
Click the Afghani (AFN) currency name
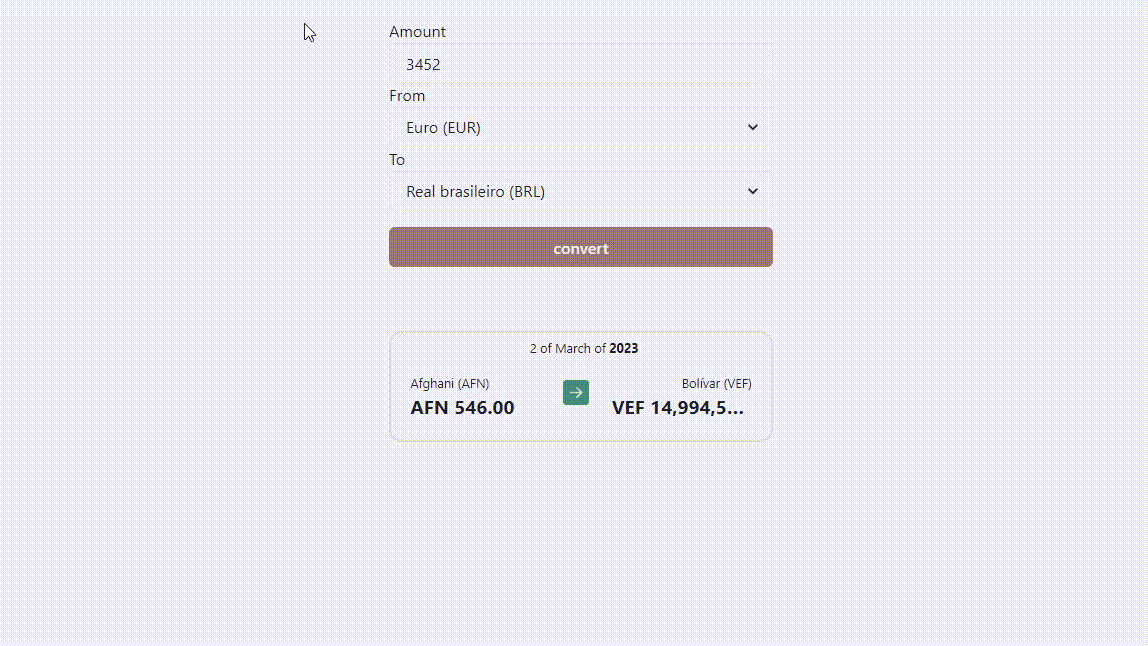click(x=450, y=383)
